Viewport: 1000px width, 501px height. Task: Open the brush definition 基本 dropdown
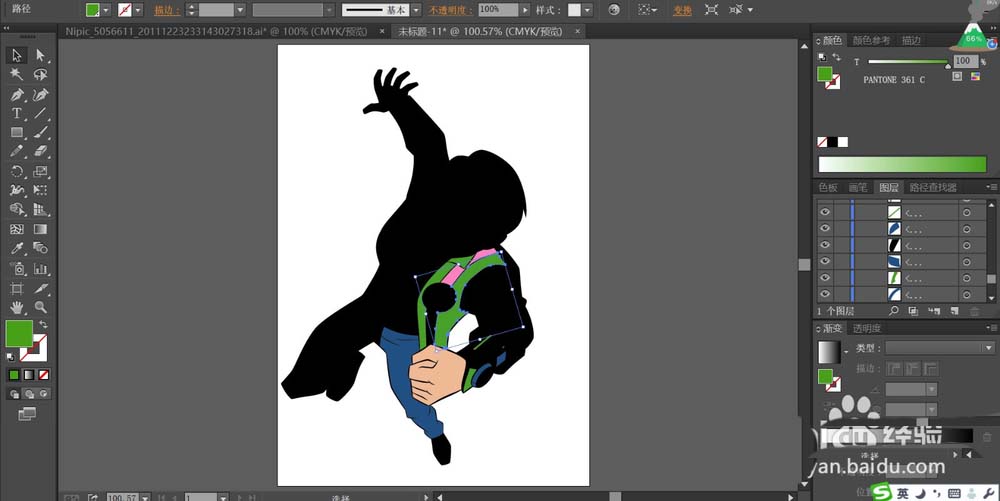tap(416, 10)
